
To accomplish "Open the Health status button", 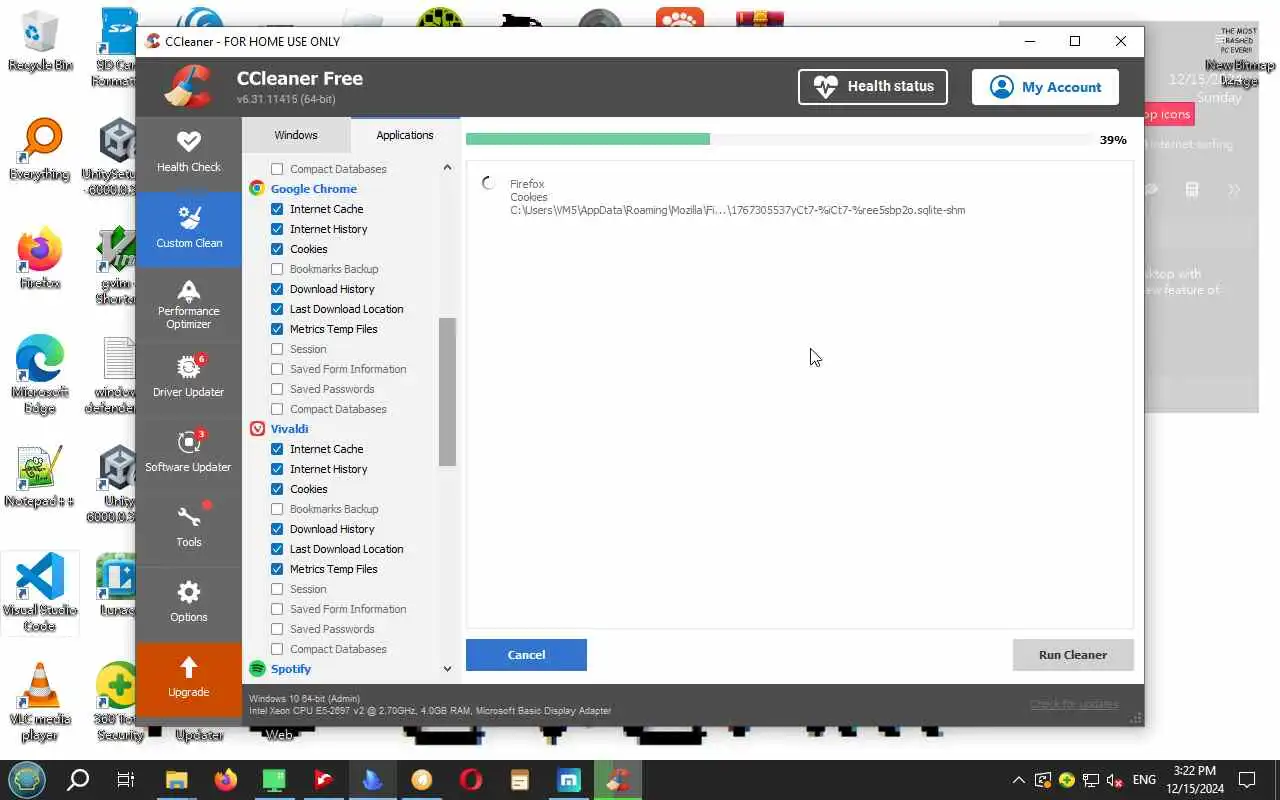I will 875,86.
